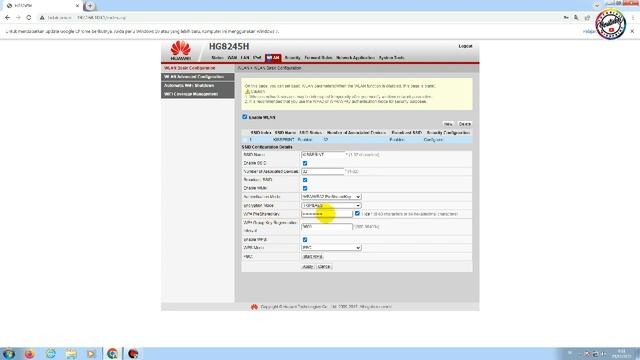Click the Start WPS button
This screenshot has height=360, width=640.
313,257
